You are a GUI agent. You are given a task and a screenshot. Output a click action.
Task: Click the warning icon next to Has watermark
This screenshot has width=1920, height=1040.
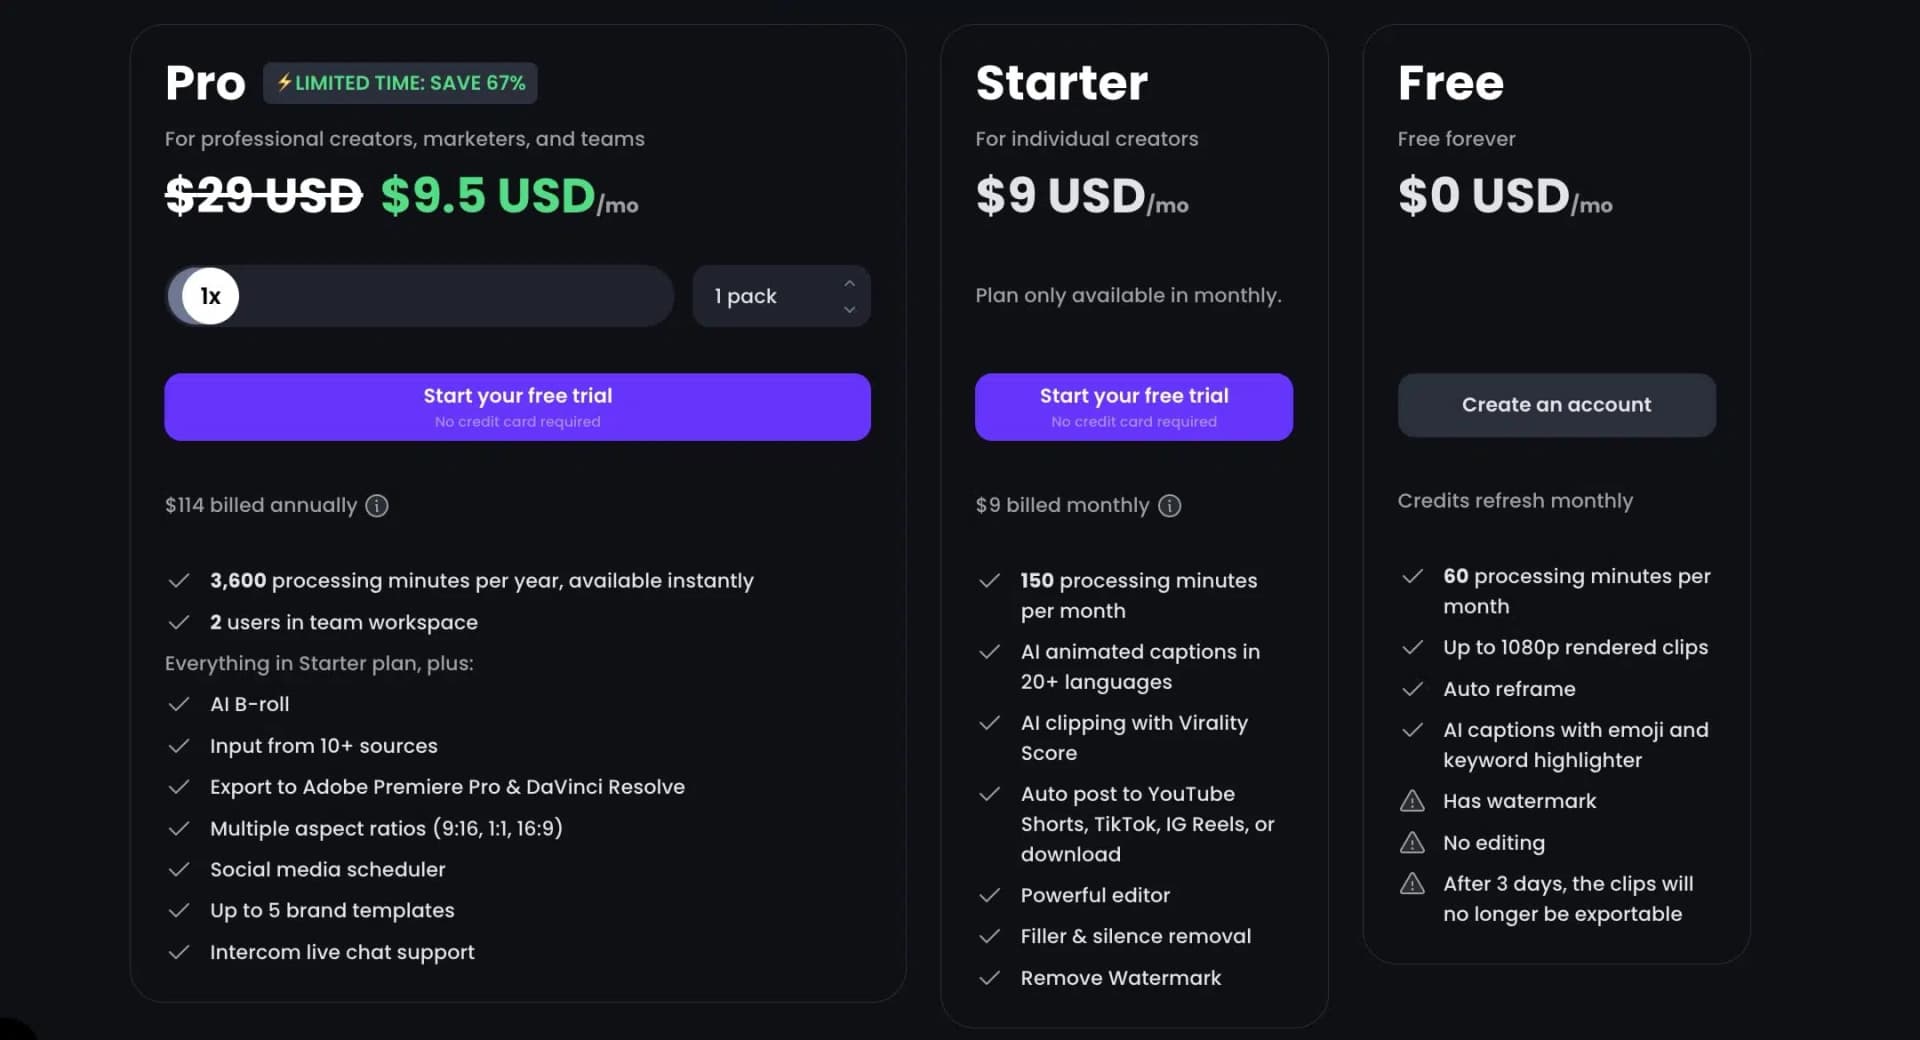pyautogui.click(x=1413, y=800)
